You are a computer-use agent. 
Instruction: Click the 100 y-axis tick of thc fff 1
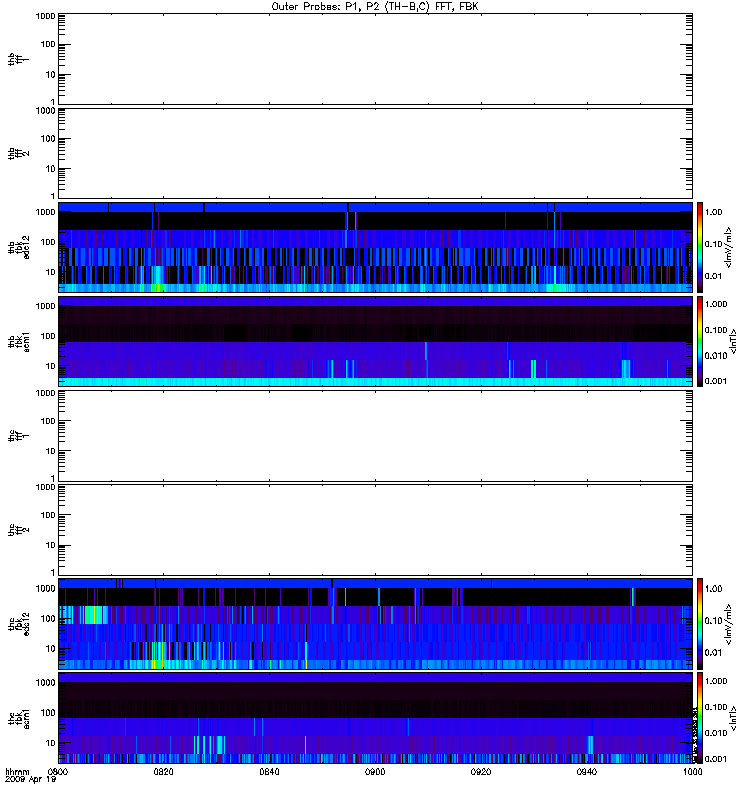click(48, 421)
